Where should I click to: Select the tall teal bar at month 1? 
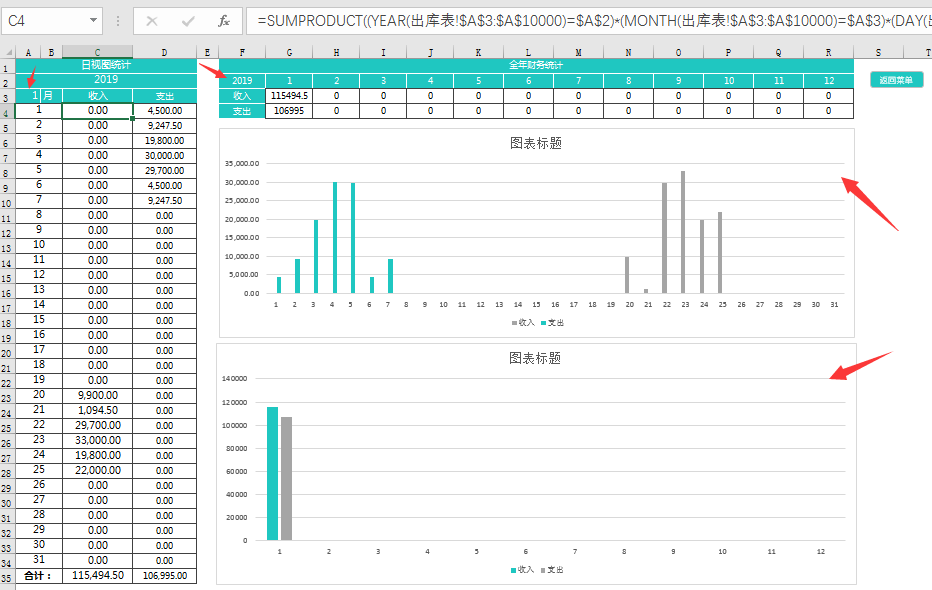pyautogui.click(x=272, y=474)
